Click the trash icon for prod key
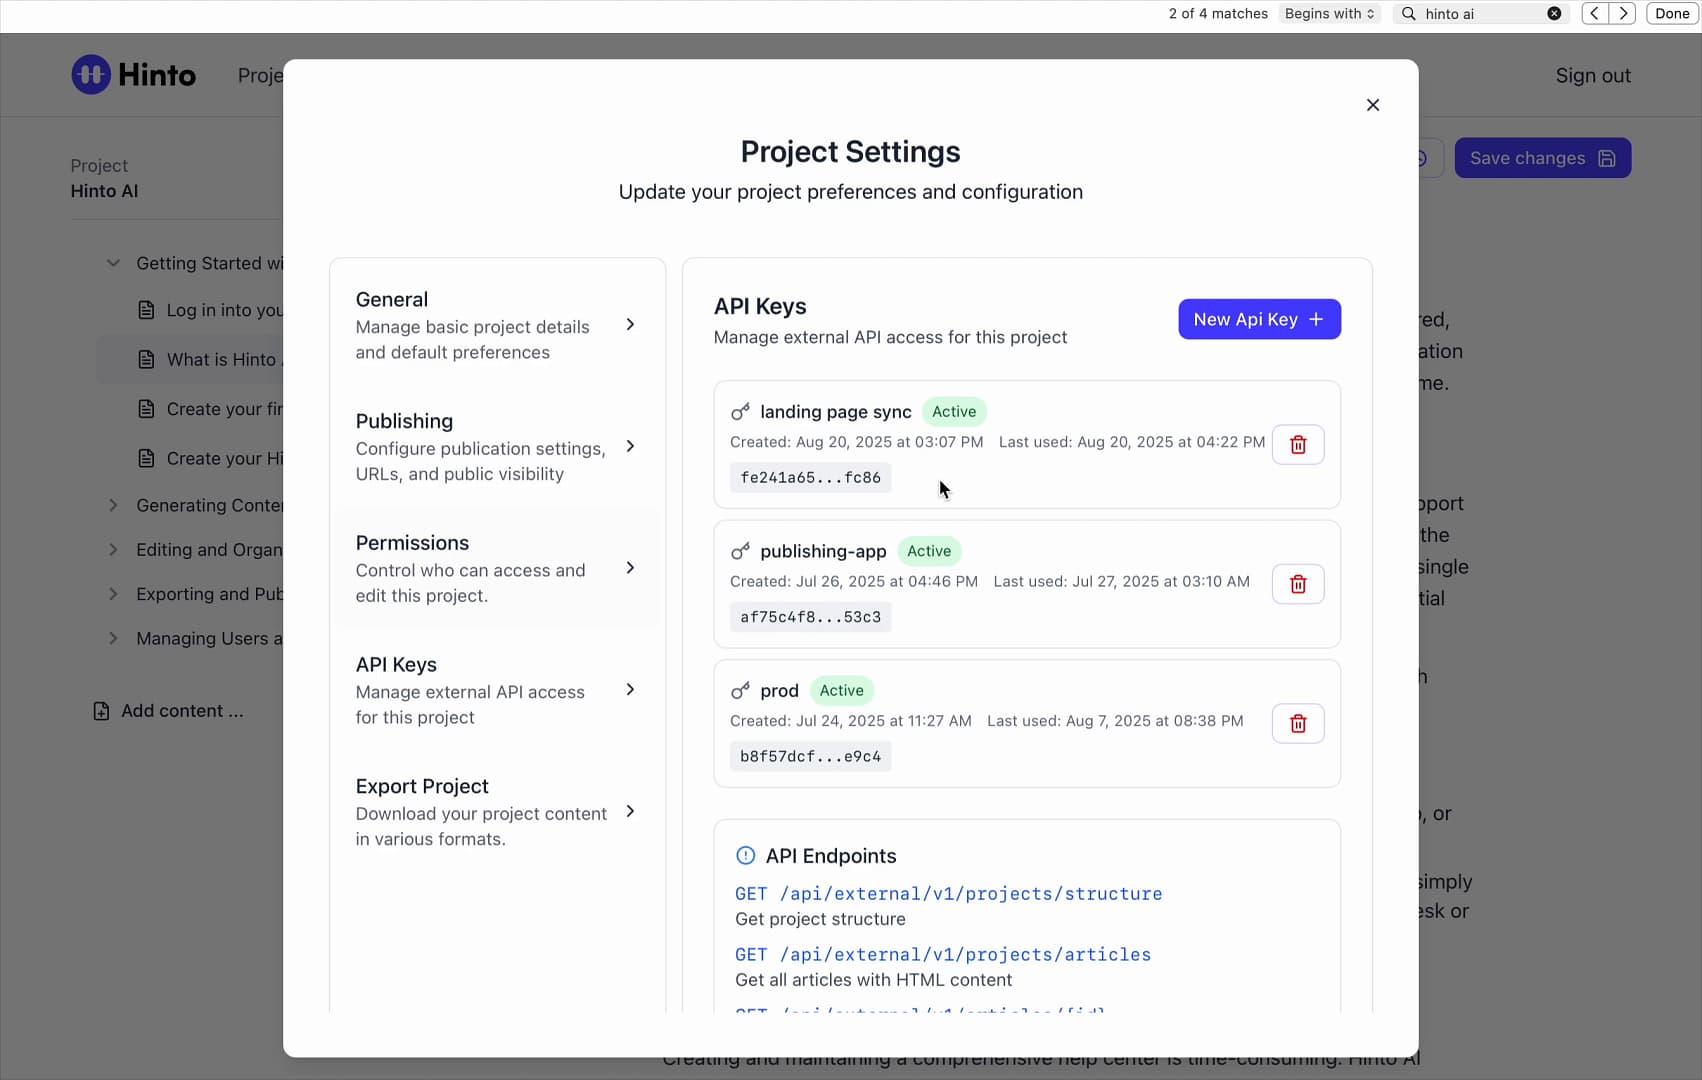This screenshot has width=1702, height=1080. (1298, 724)
